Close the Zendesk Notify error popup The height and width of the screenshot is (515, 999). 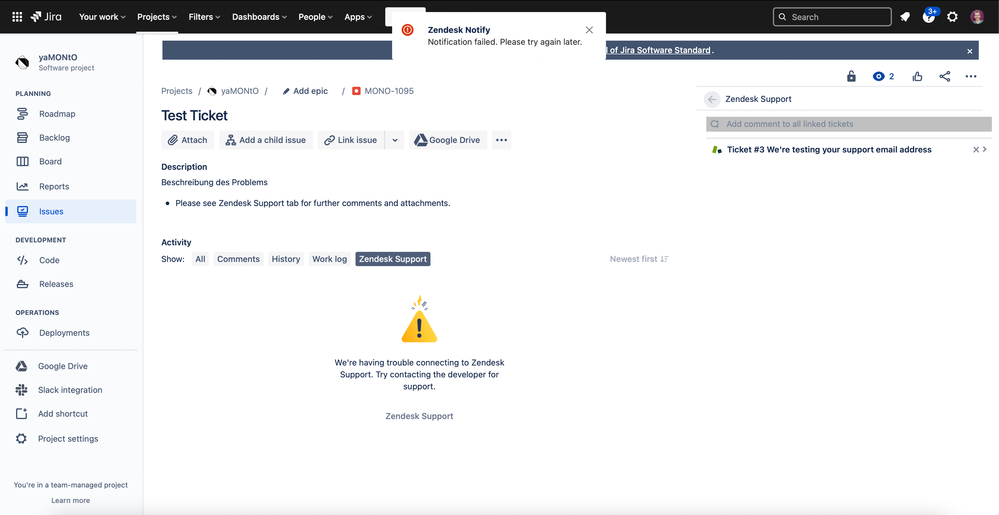(589, 30)
